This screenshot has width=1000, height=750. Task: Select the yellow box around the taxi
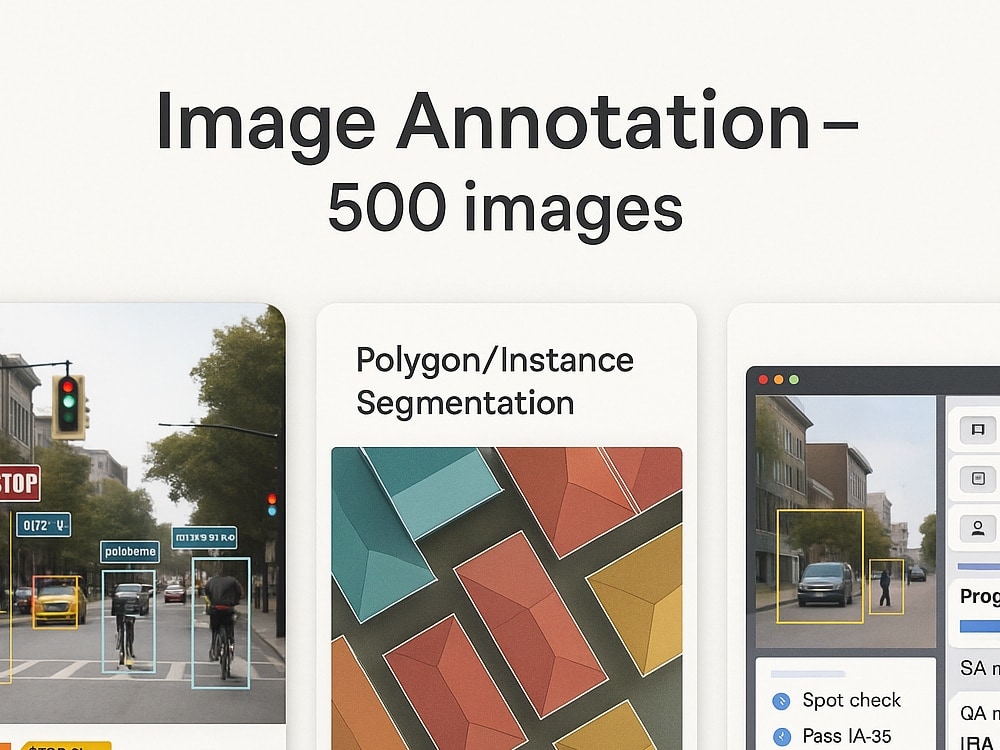click(x=55, y=601)
